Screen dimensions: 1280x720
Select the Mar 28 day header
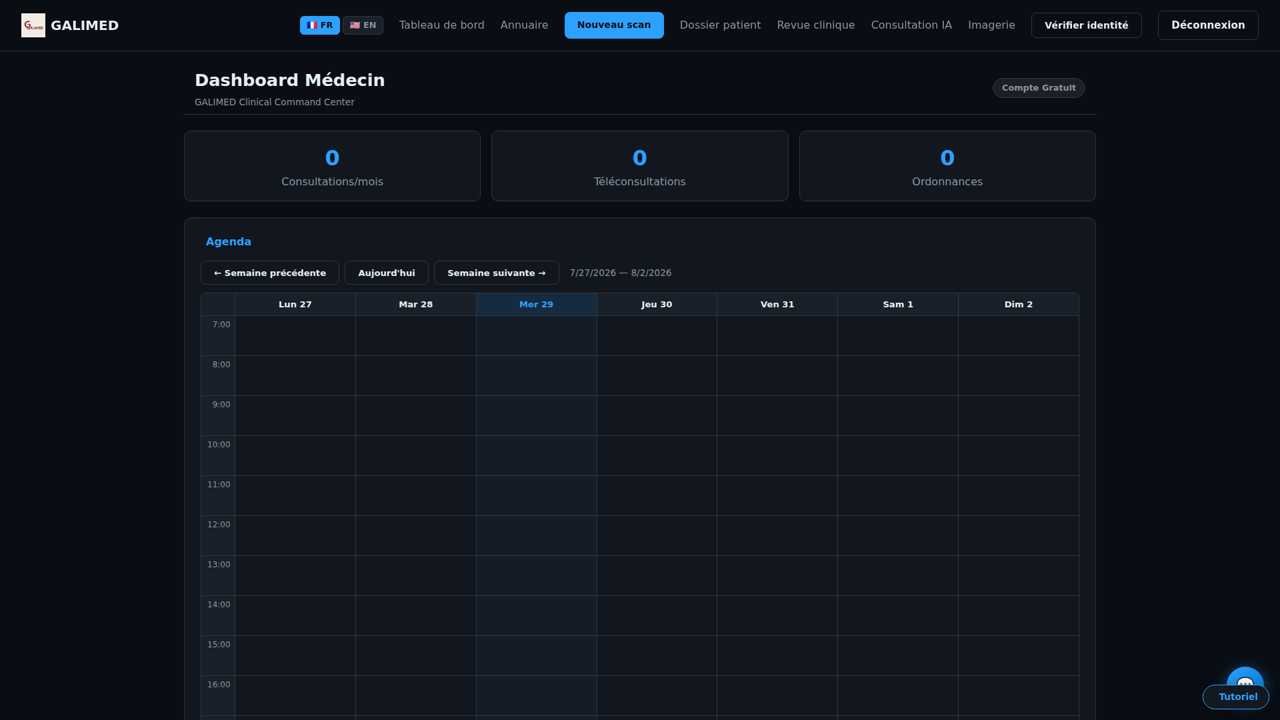416,304
